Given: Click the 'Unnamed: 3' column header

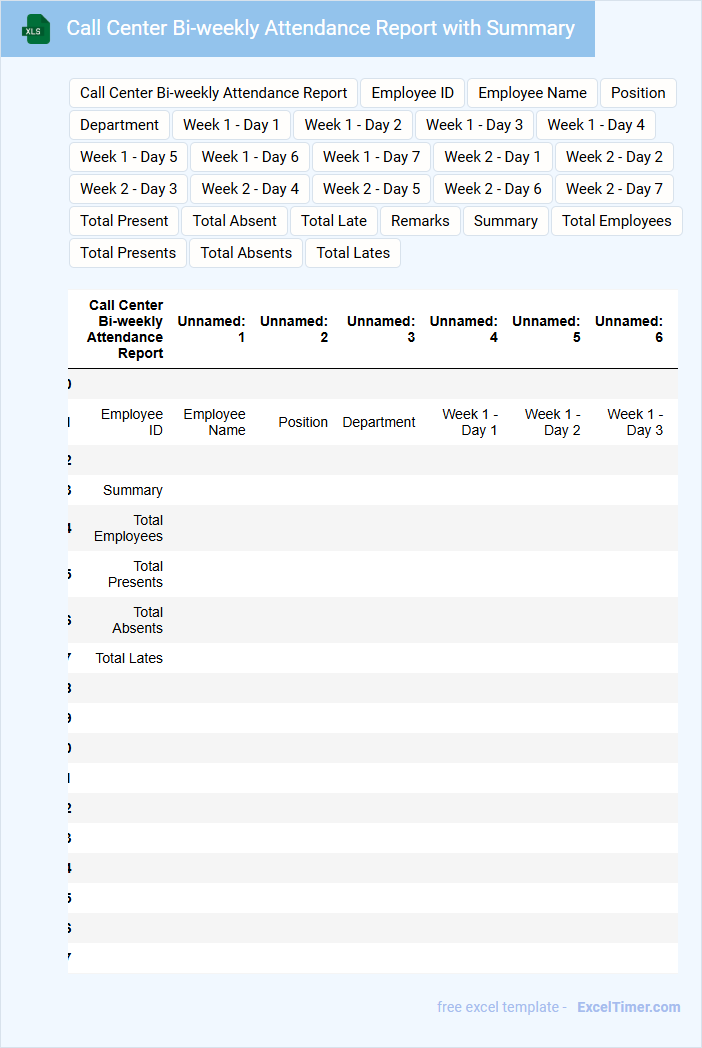Looking at the screenshot, I should click(x=378, y=330).
